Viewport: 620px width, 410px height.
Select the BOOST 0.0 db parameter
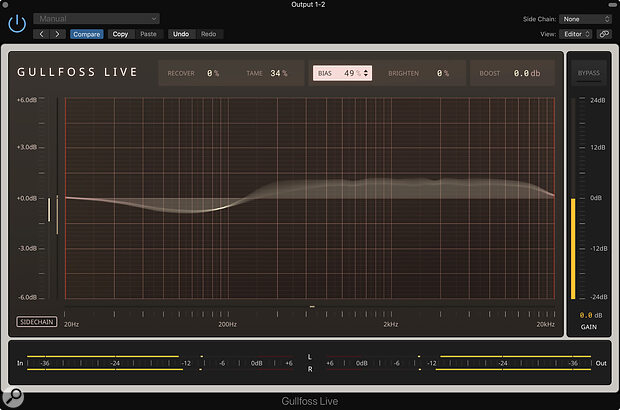click(510, 73)
